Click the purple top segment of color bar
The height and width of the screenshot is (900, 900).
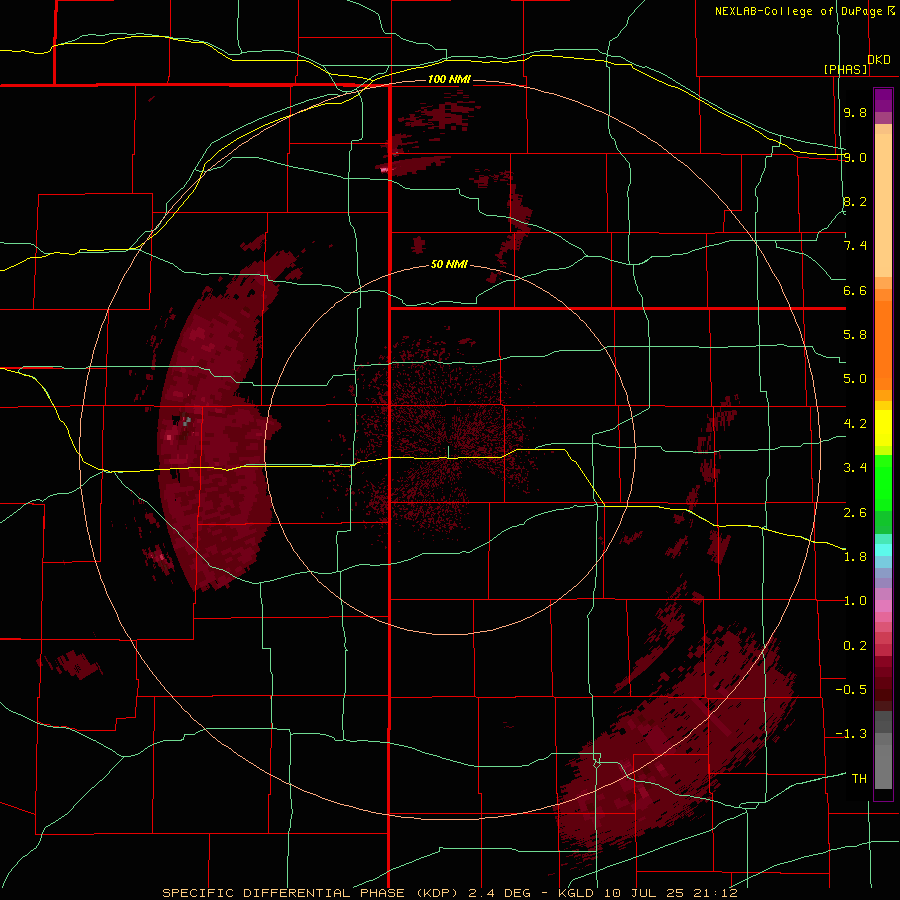pos(883,101)
